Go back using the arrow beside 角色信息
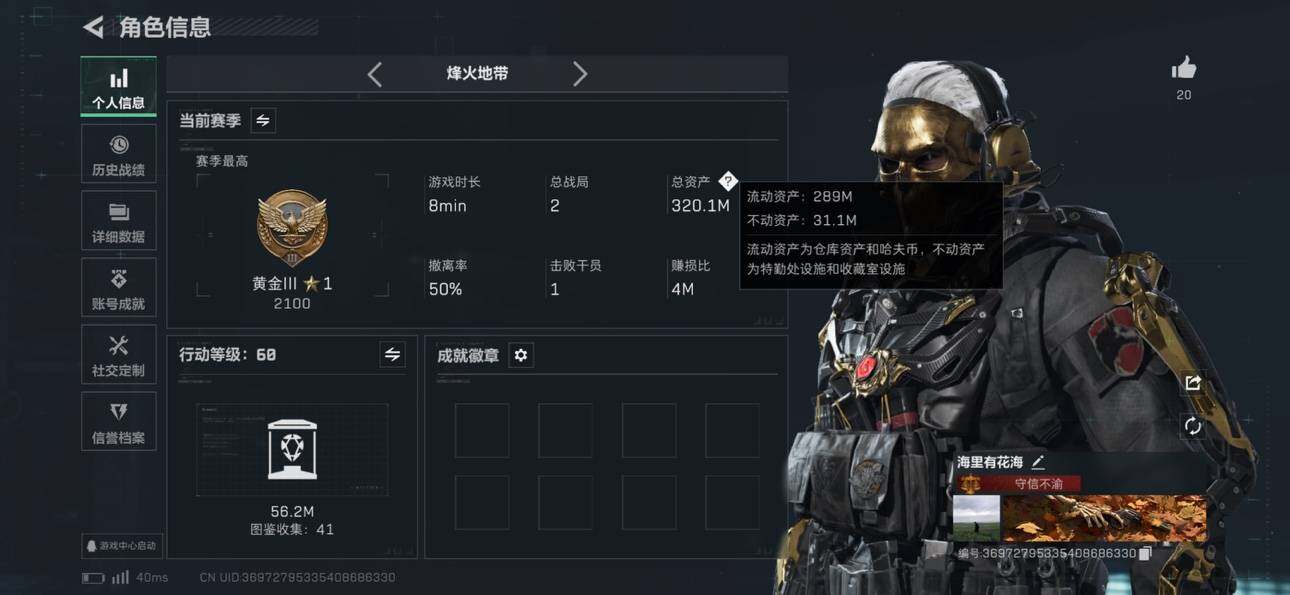1290x595 pixels. click(94, 27)
